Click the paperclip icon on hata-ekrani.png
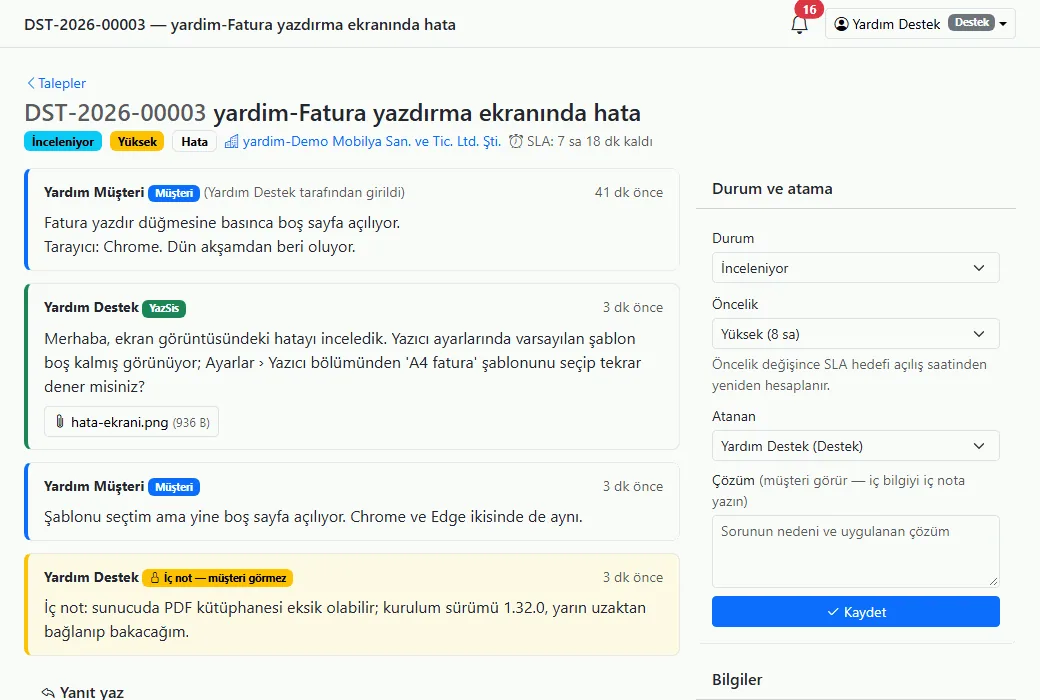Image resolution: width=1040 pixels, height=700 pixels. (x=60, y=422)
